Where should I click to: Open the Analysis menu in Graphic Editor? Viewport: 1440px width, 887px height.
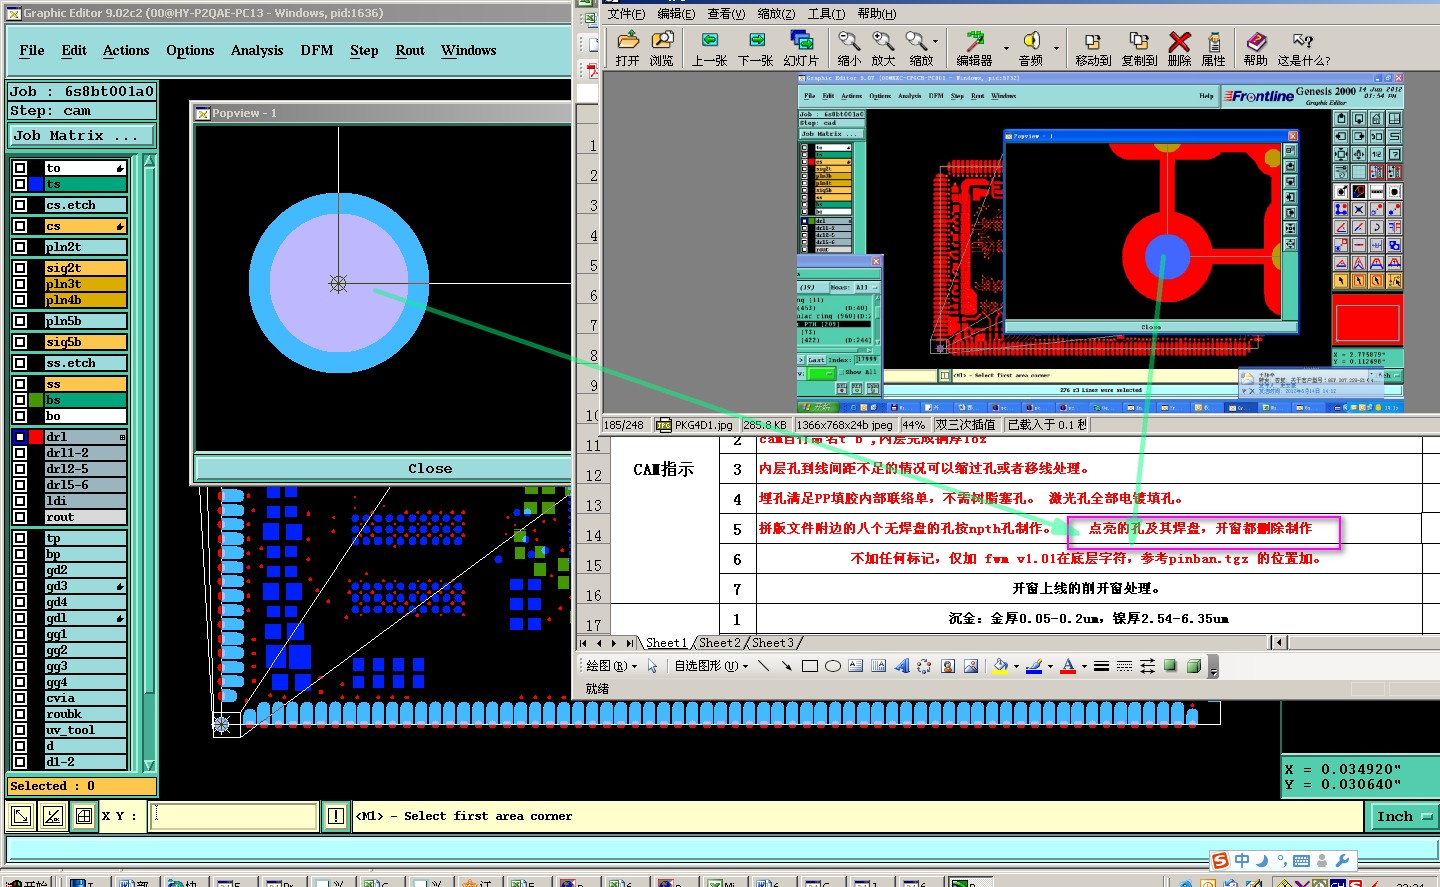click(x=257, y=50)
